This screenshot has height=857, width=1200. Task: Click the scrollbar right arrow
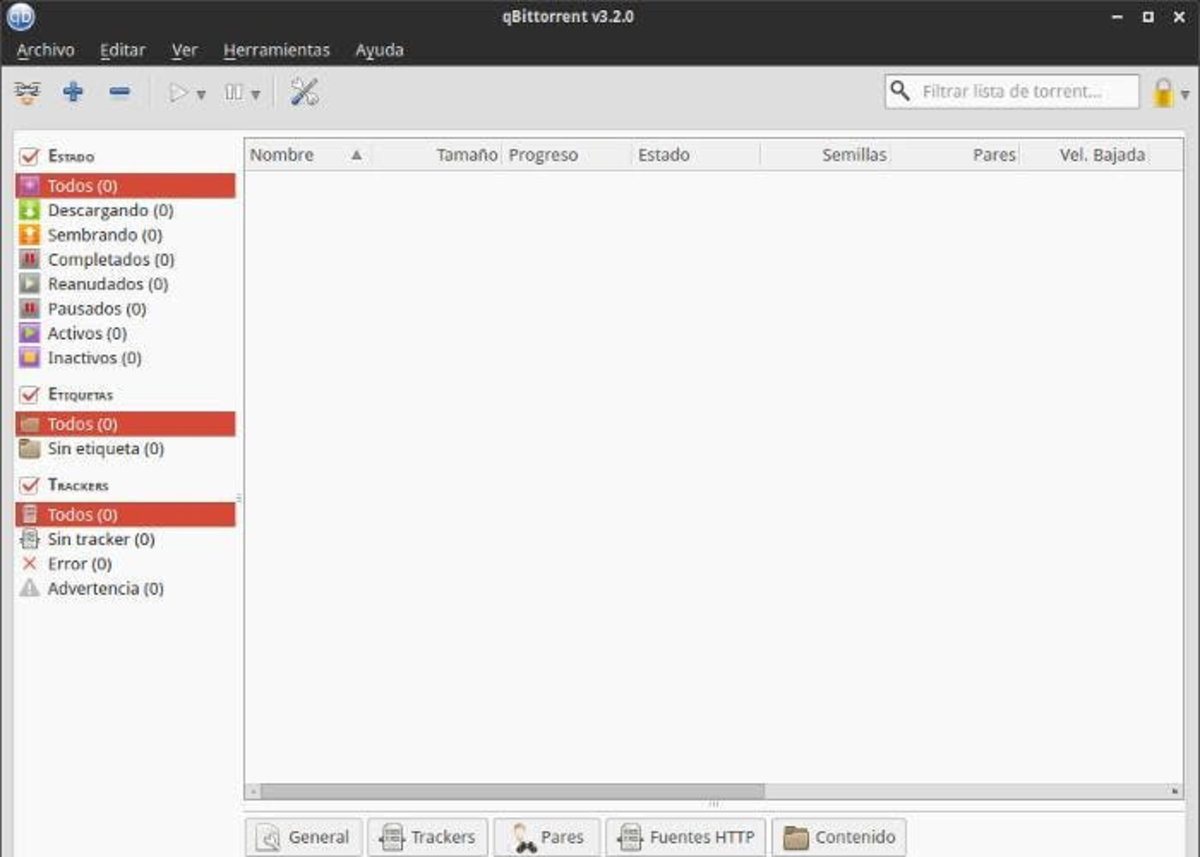coord(1175,791)
